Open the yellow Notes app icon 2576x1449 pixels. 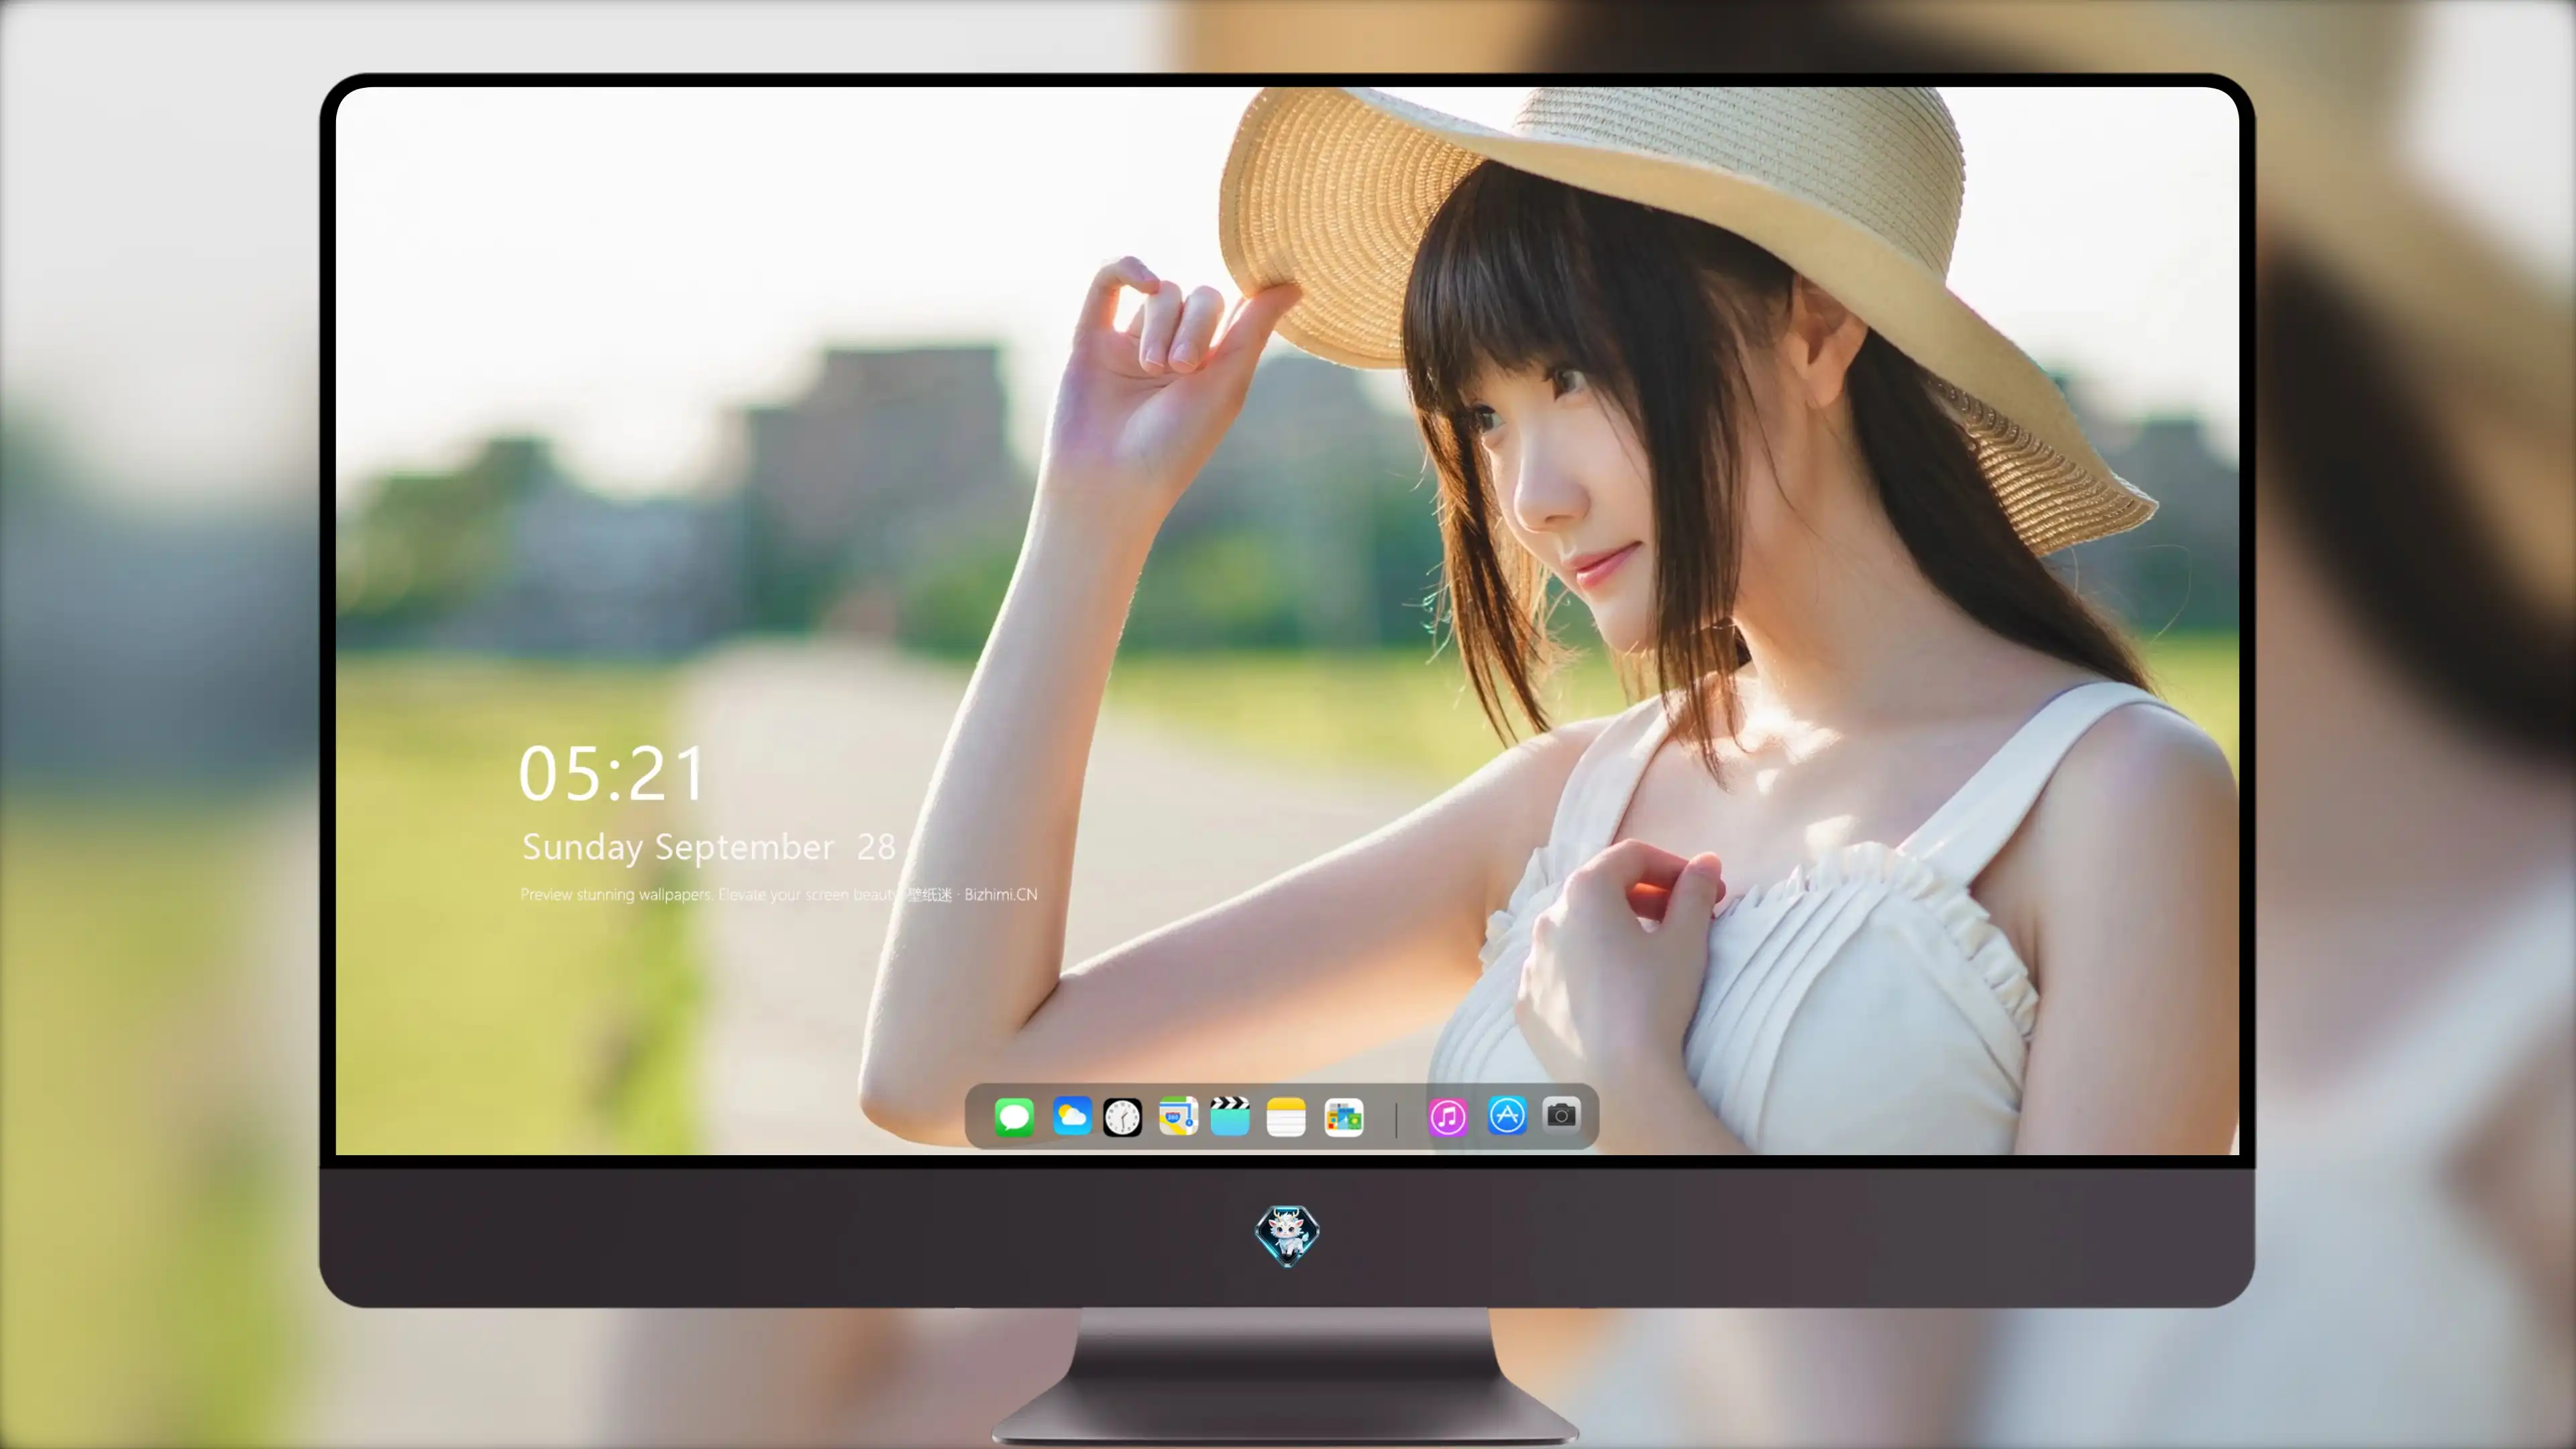click(x=1286, y=1116)
